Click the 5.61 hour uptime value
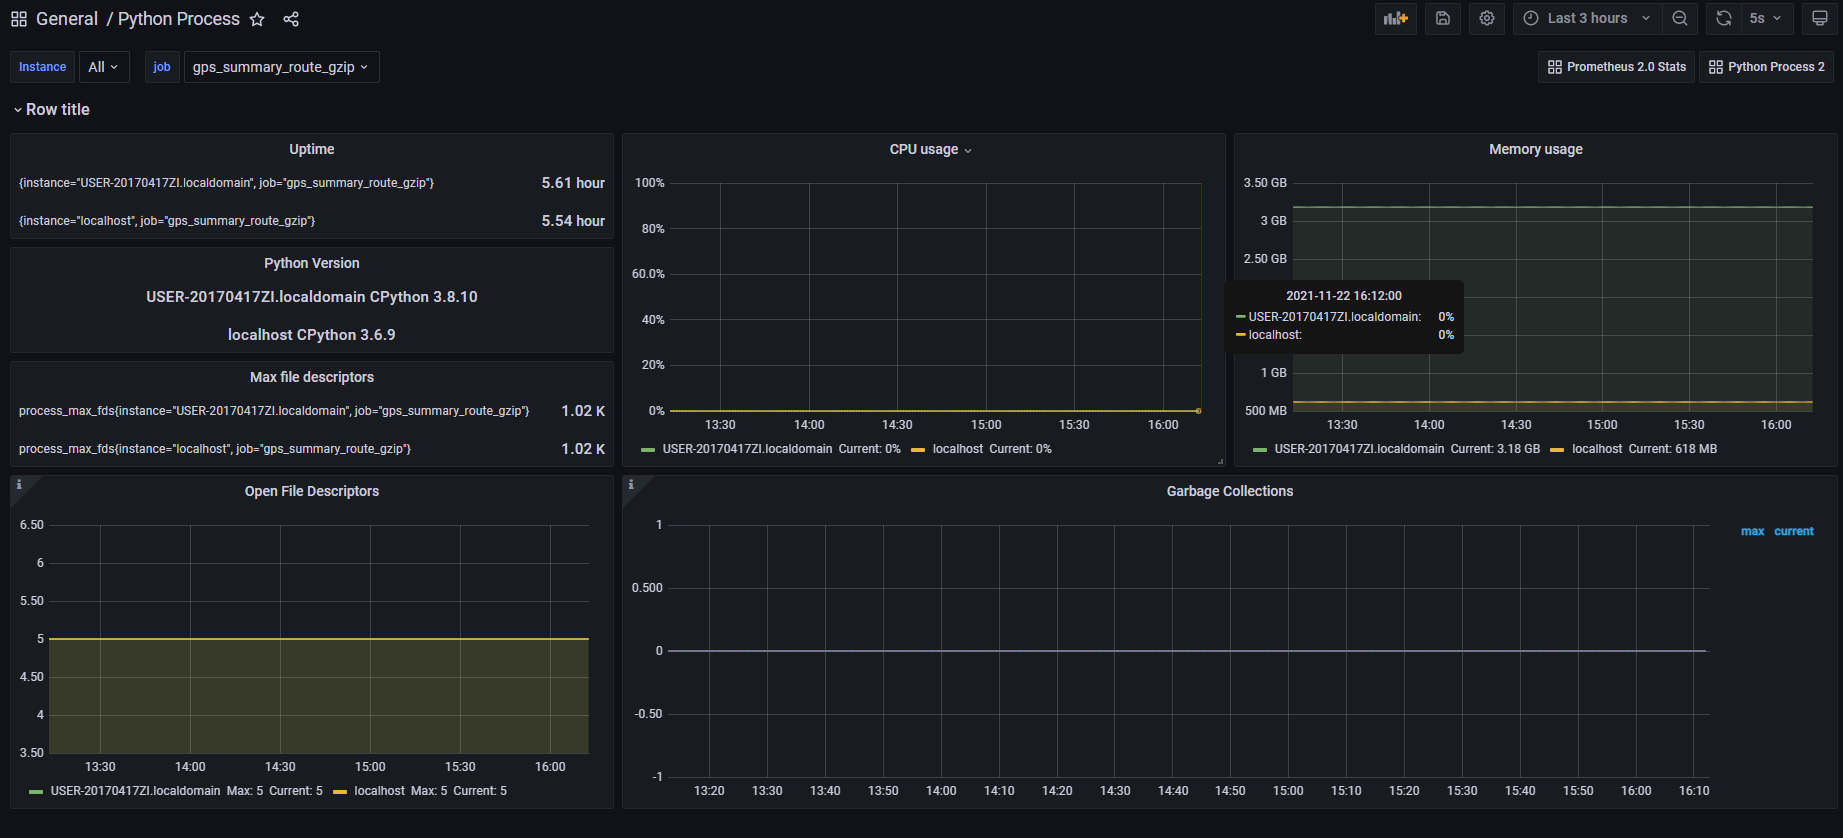 pyautogui.click(x=573, y=183)
